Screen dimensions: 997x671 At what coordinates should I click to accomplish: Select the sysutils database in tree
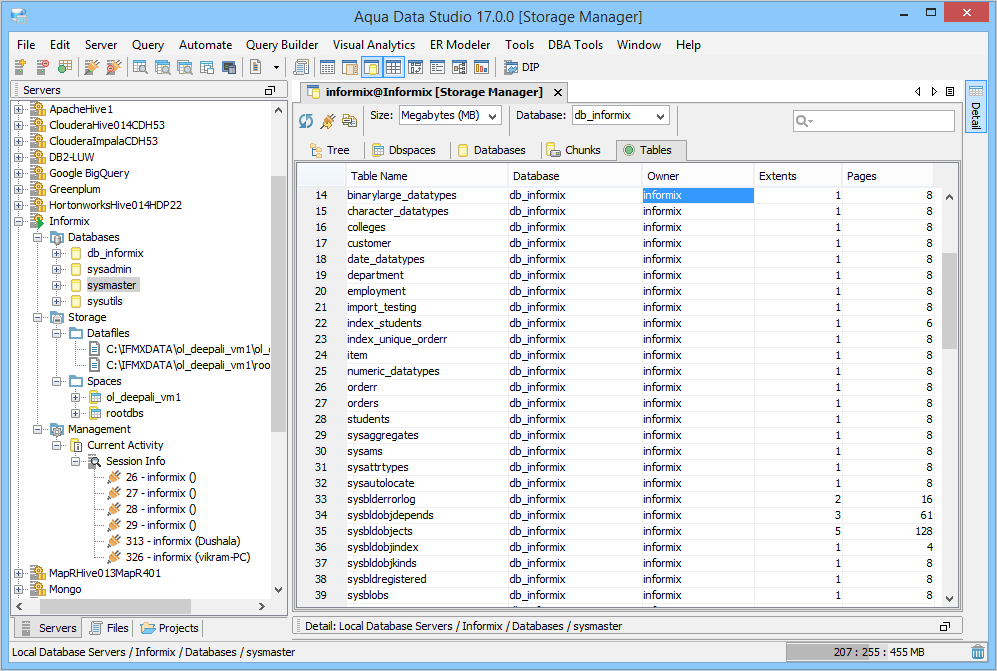(x=104, y=301)
